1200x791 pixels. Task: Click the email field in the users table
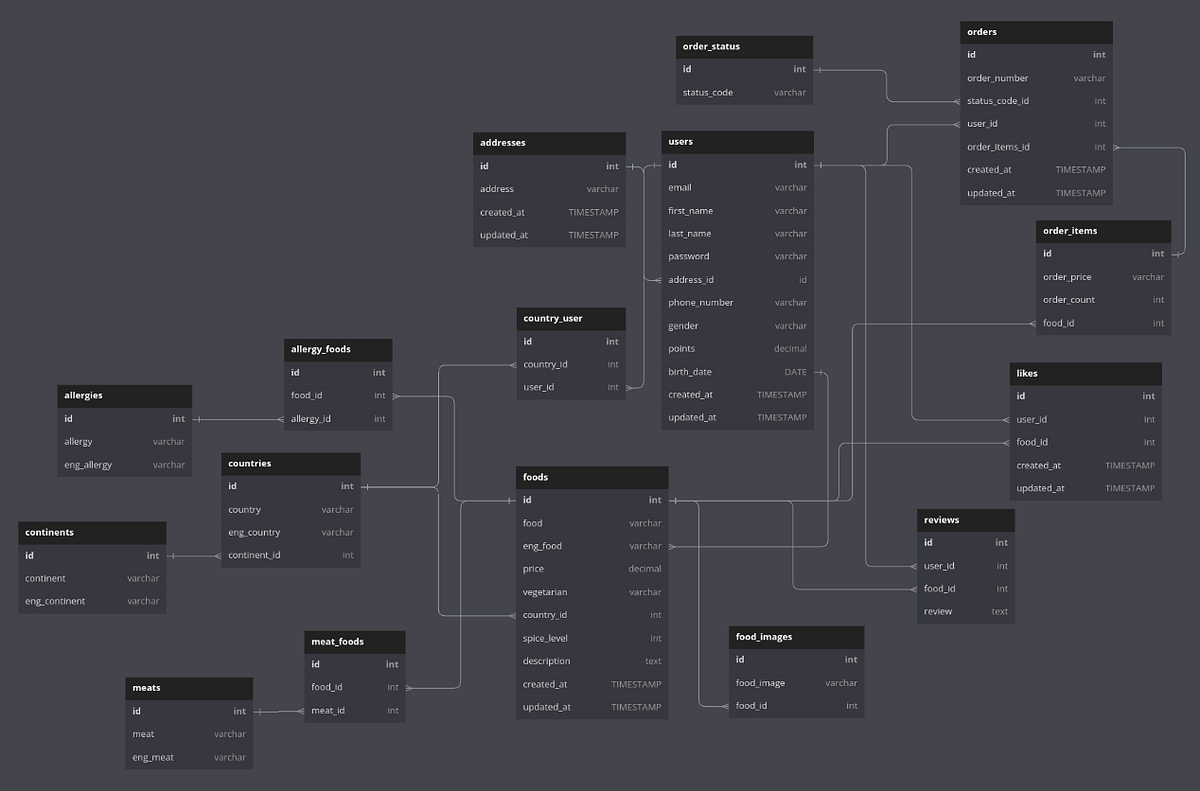737,187
